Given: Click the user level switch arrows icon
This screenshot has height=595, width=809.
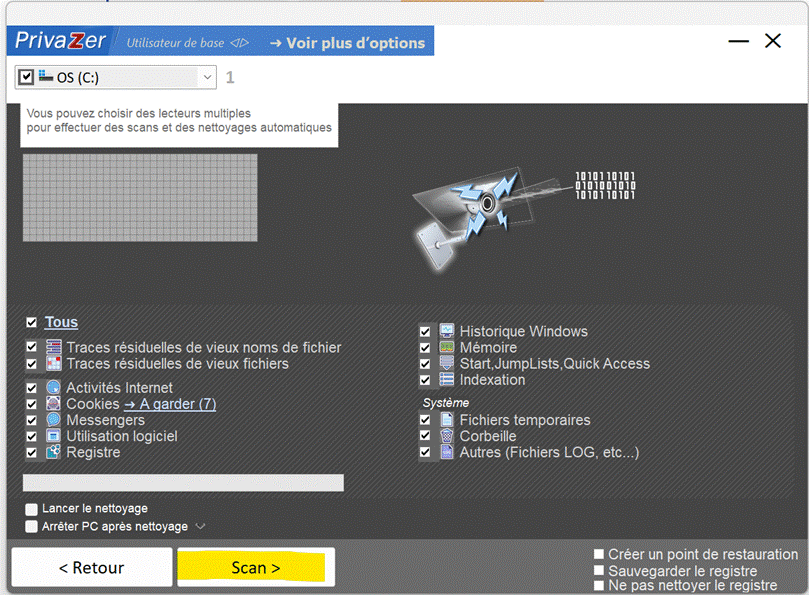Looking at the screenshot, I should click(240, 43).
